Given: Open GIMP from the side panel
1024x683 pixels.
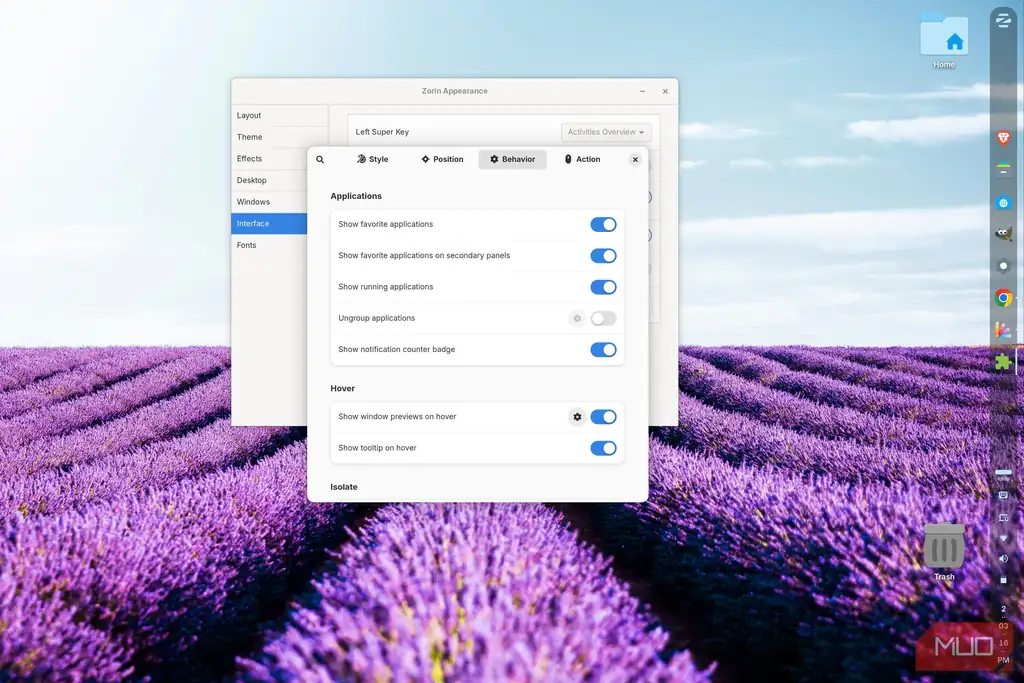Looking at the screenshot, I should [x=1003, y=234].
